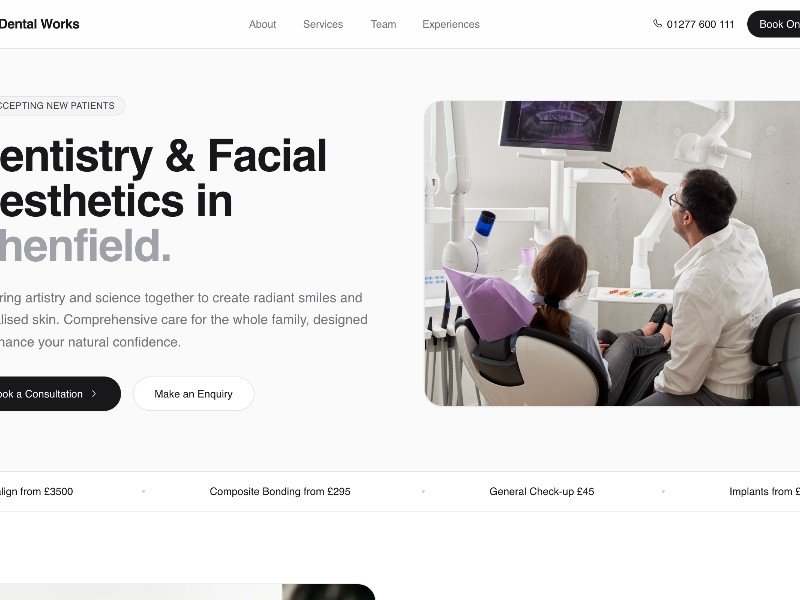Open the Services menu item
The height and width of the screenshot is (600, 800).
click(323, 24)
